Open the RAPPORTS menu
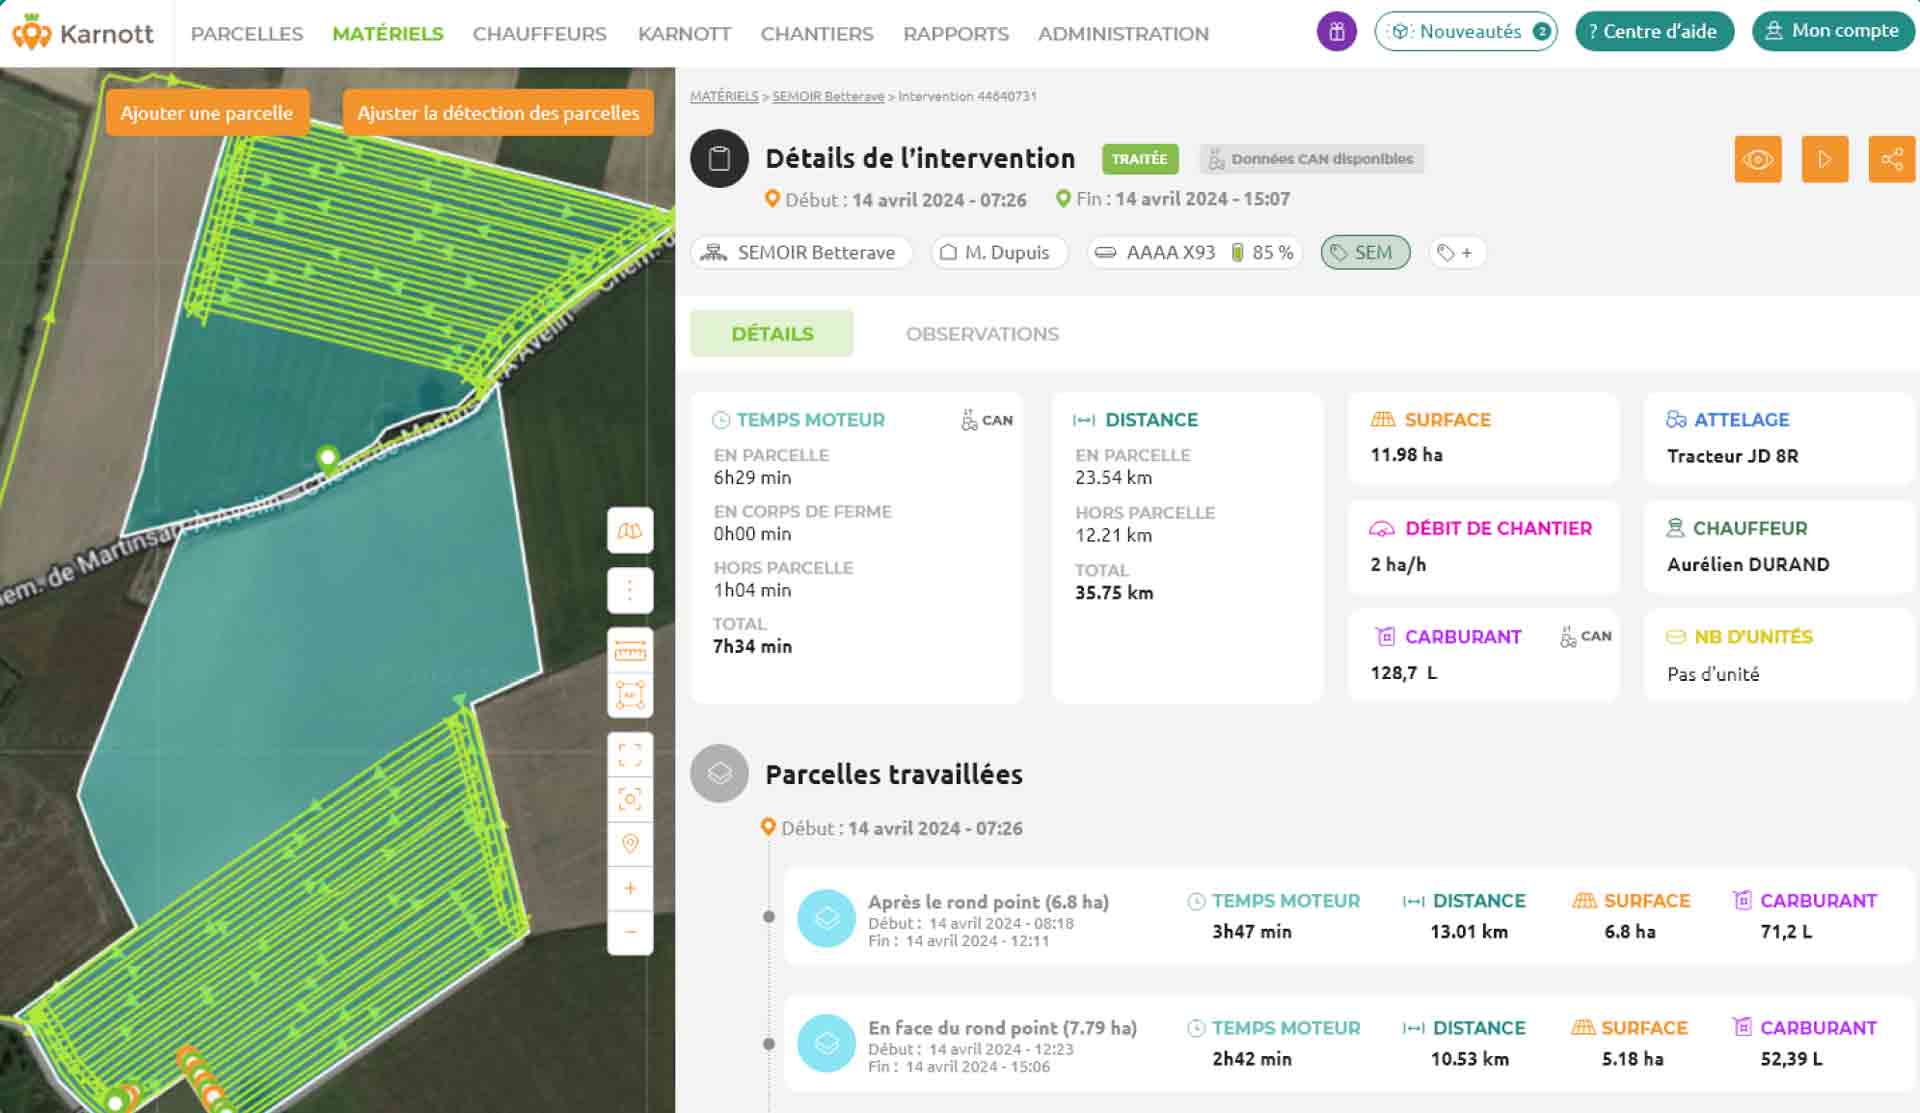The width and height of the screenshot is (1920, 1113). [x=956, y=33]
